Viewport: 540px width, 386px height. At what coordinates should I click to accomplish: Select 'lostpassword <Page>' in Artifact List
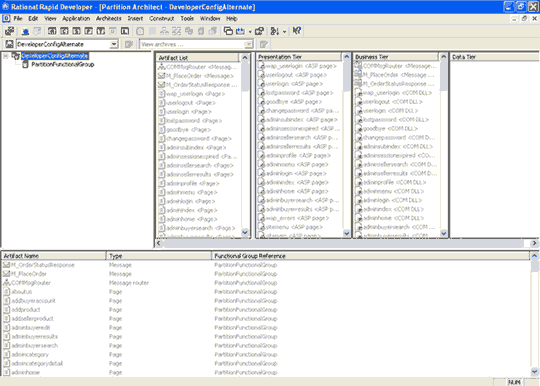[x=194, y=121]
